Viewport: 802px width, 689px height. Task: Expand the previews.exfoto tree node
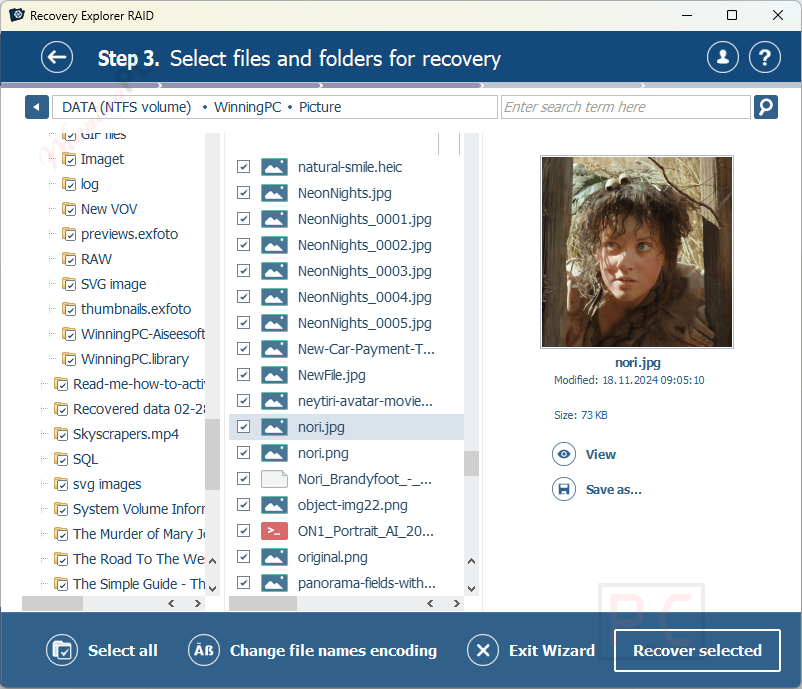[52, 234]
